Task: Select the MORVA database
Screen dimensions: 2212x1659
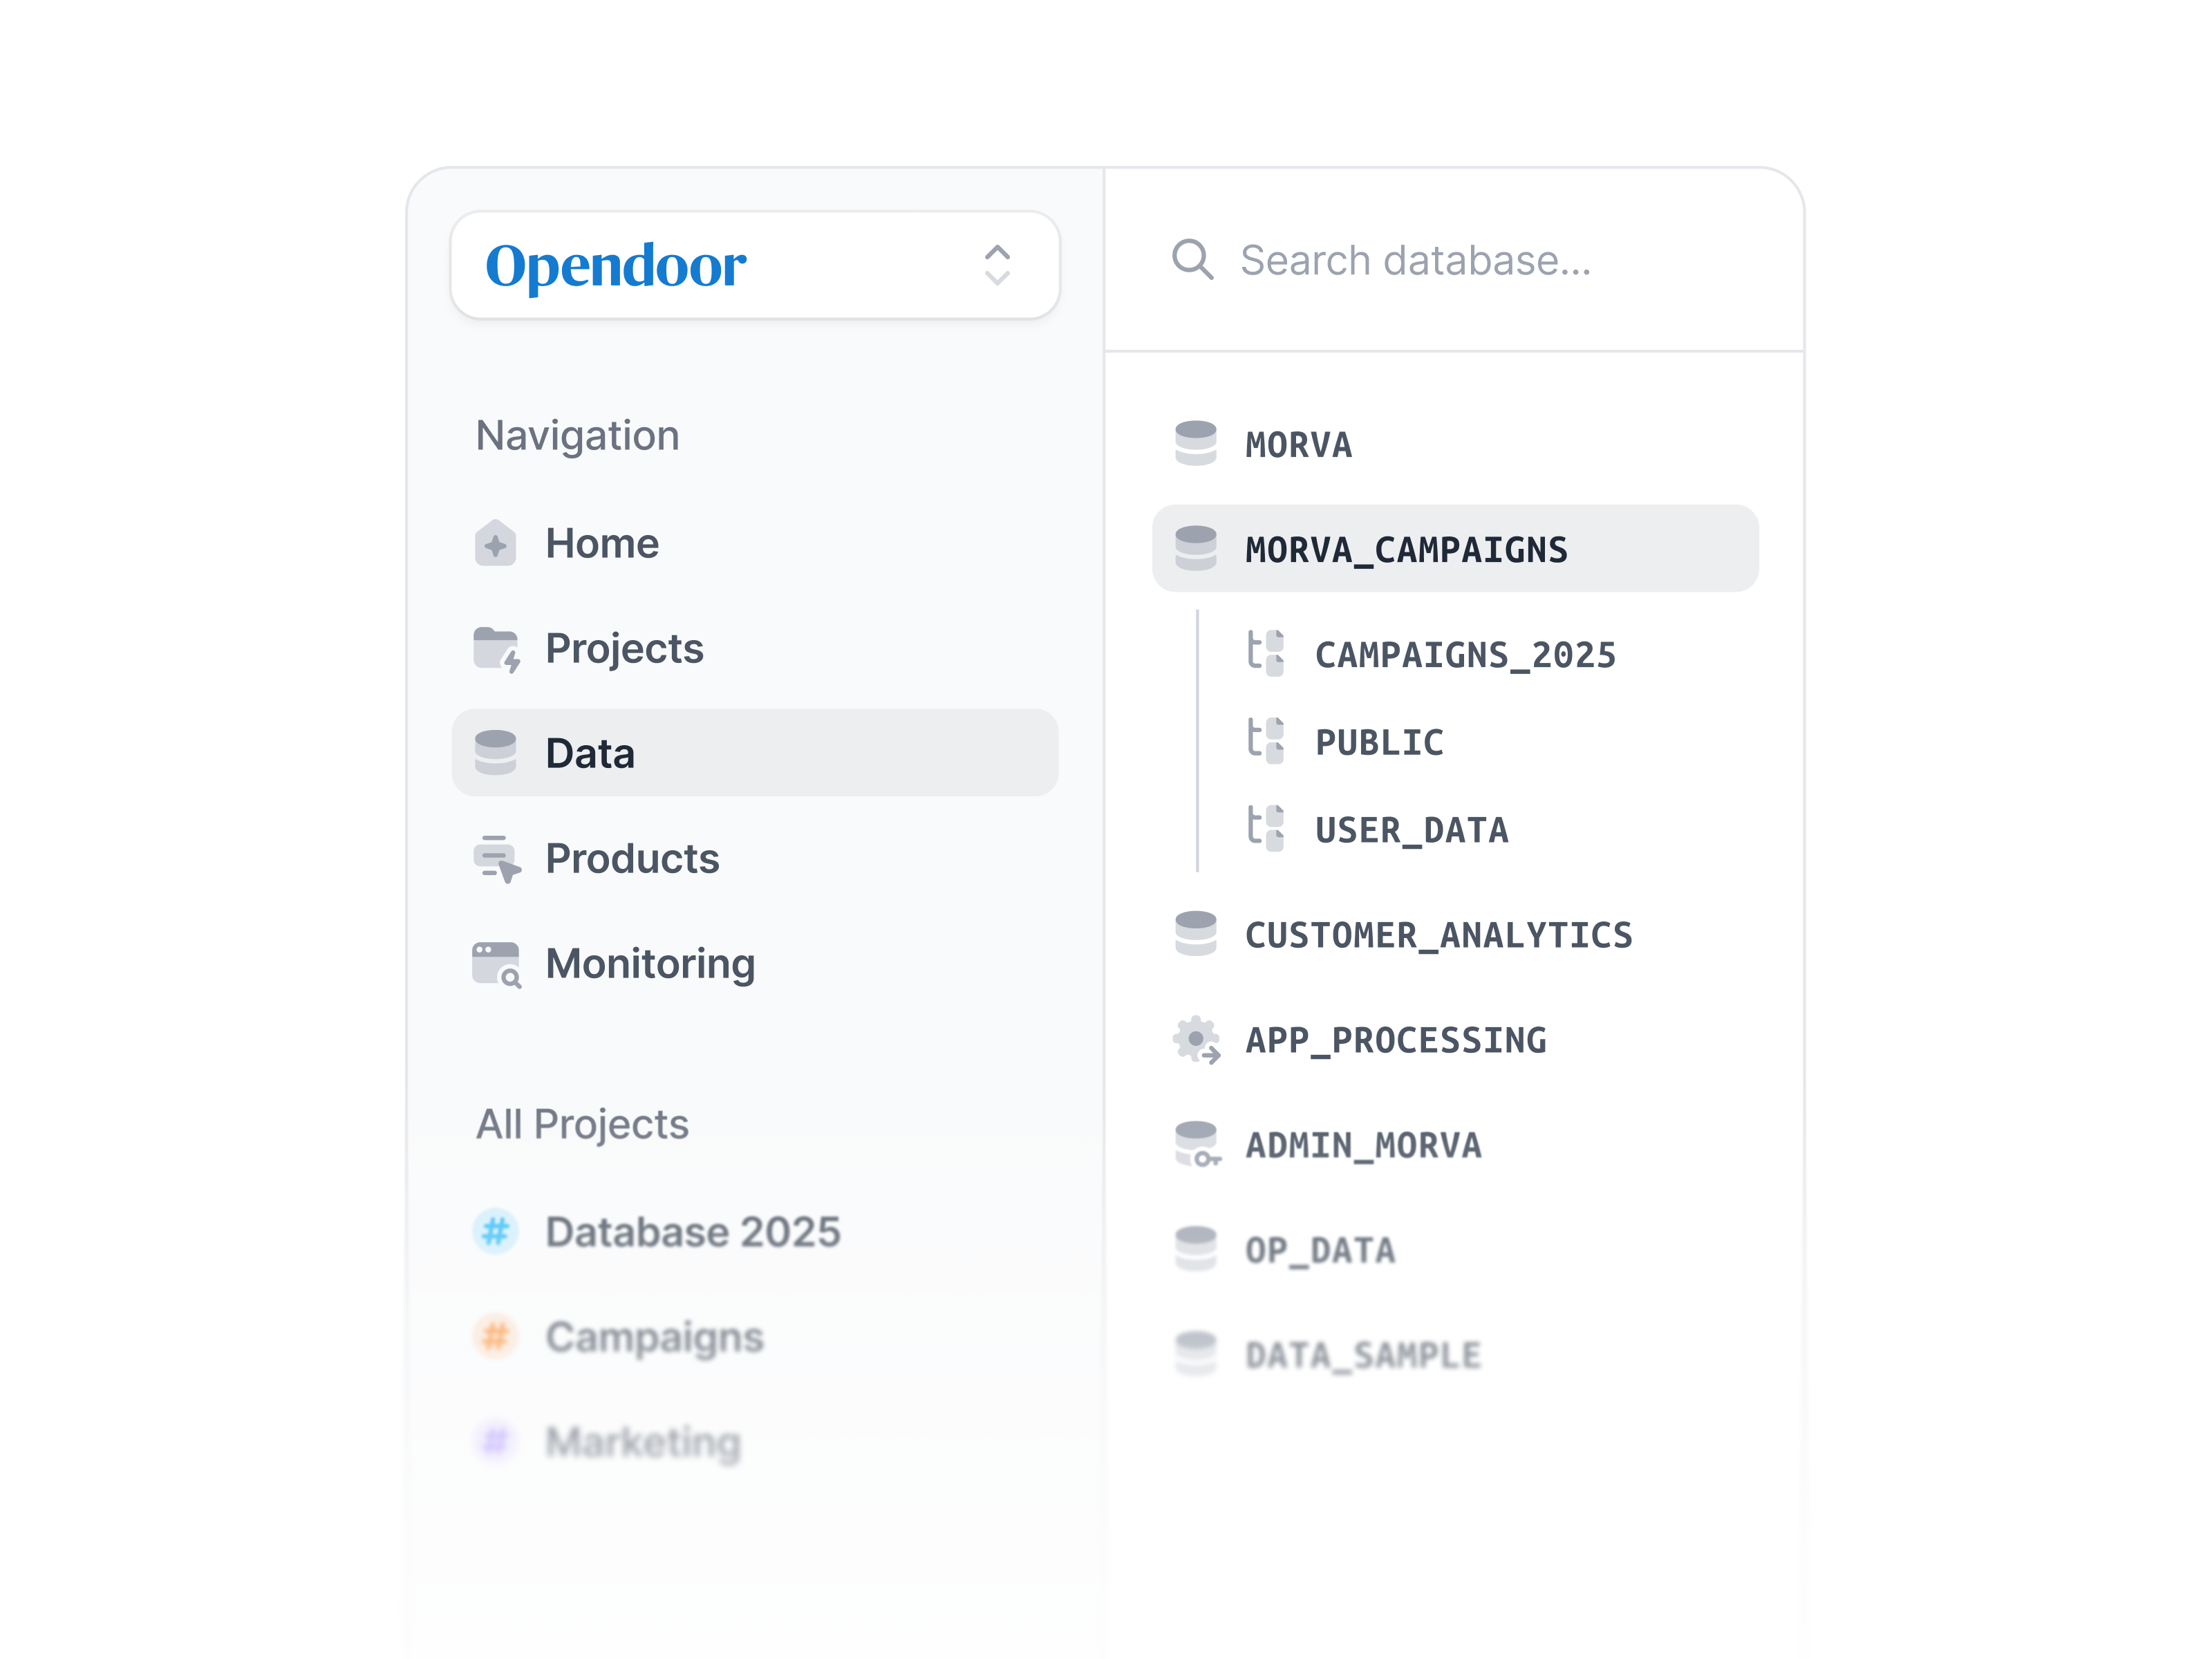Action: coord(1455,444)
